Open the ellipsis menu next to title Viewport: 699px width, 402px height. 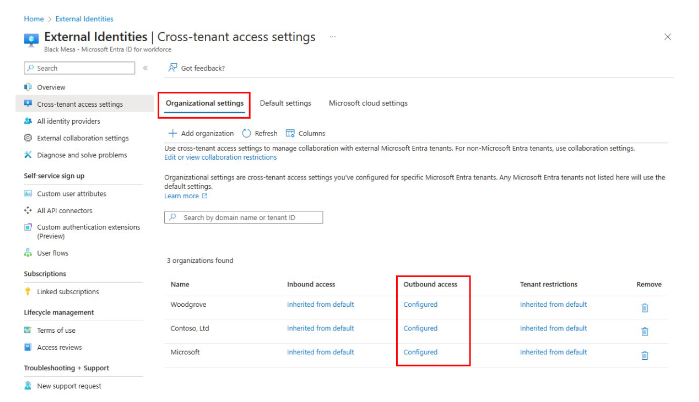(x=333, y=37)
